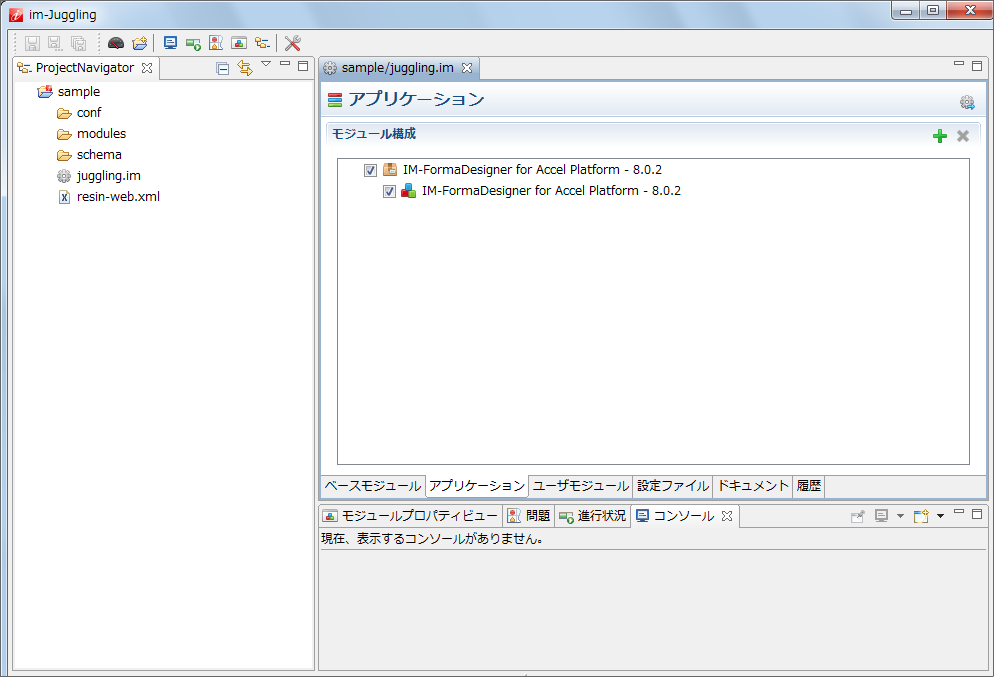This screenshot has height=677, width=994.
Task: Click the display selected console icon
Action: 881,516
